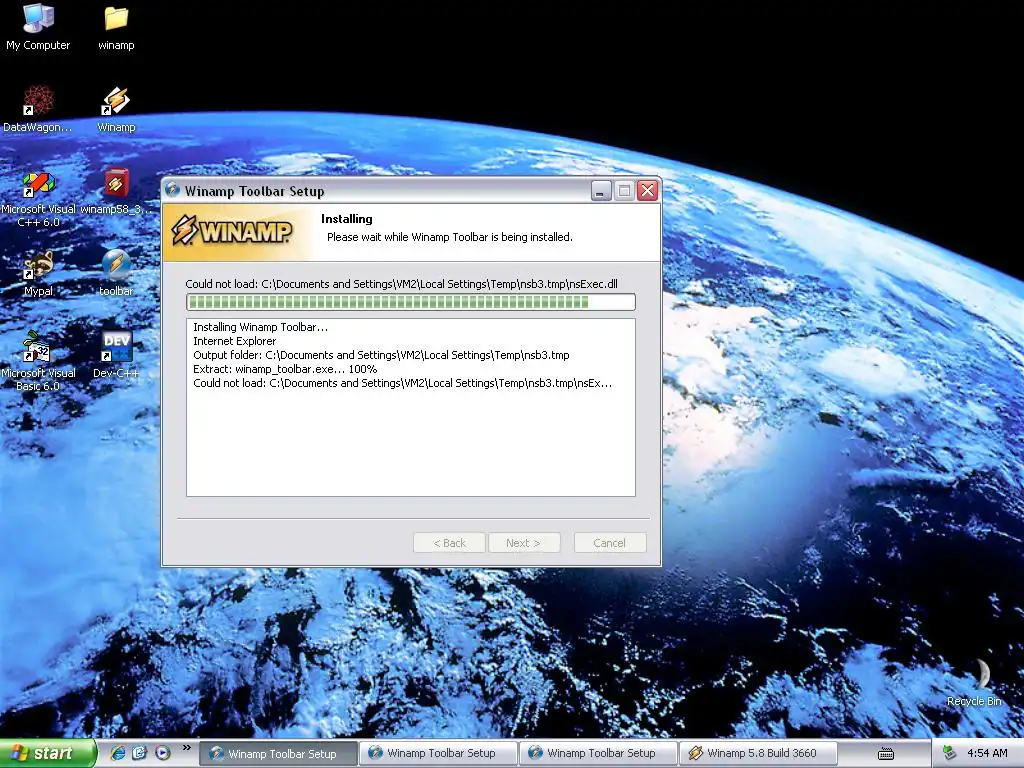Select the winamp folder on the desktop
This screenshot has width=1024, height=768.
tap(116, 27)
